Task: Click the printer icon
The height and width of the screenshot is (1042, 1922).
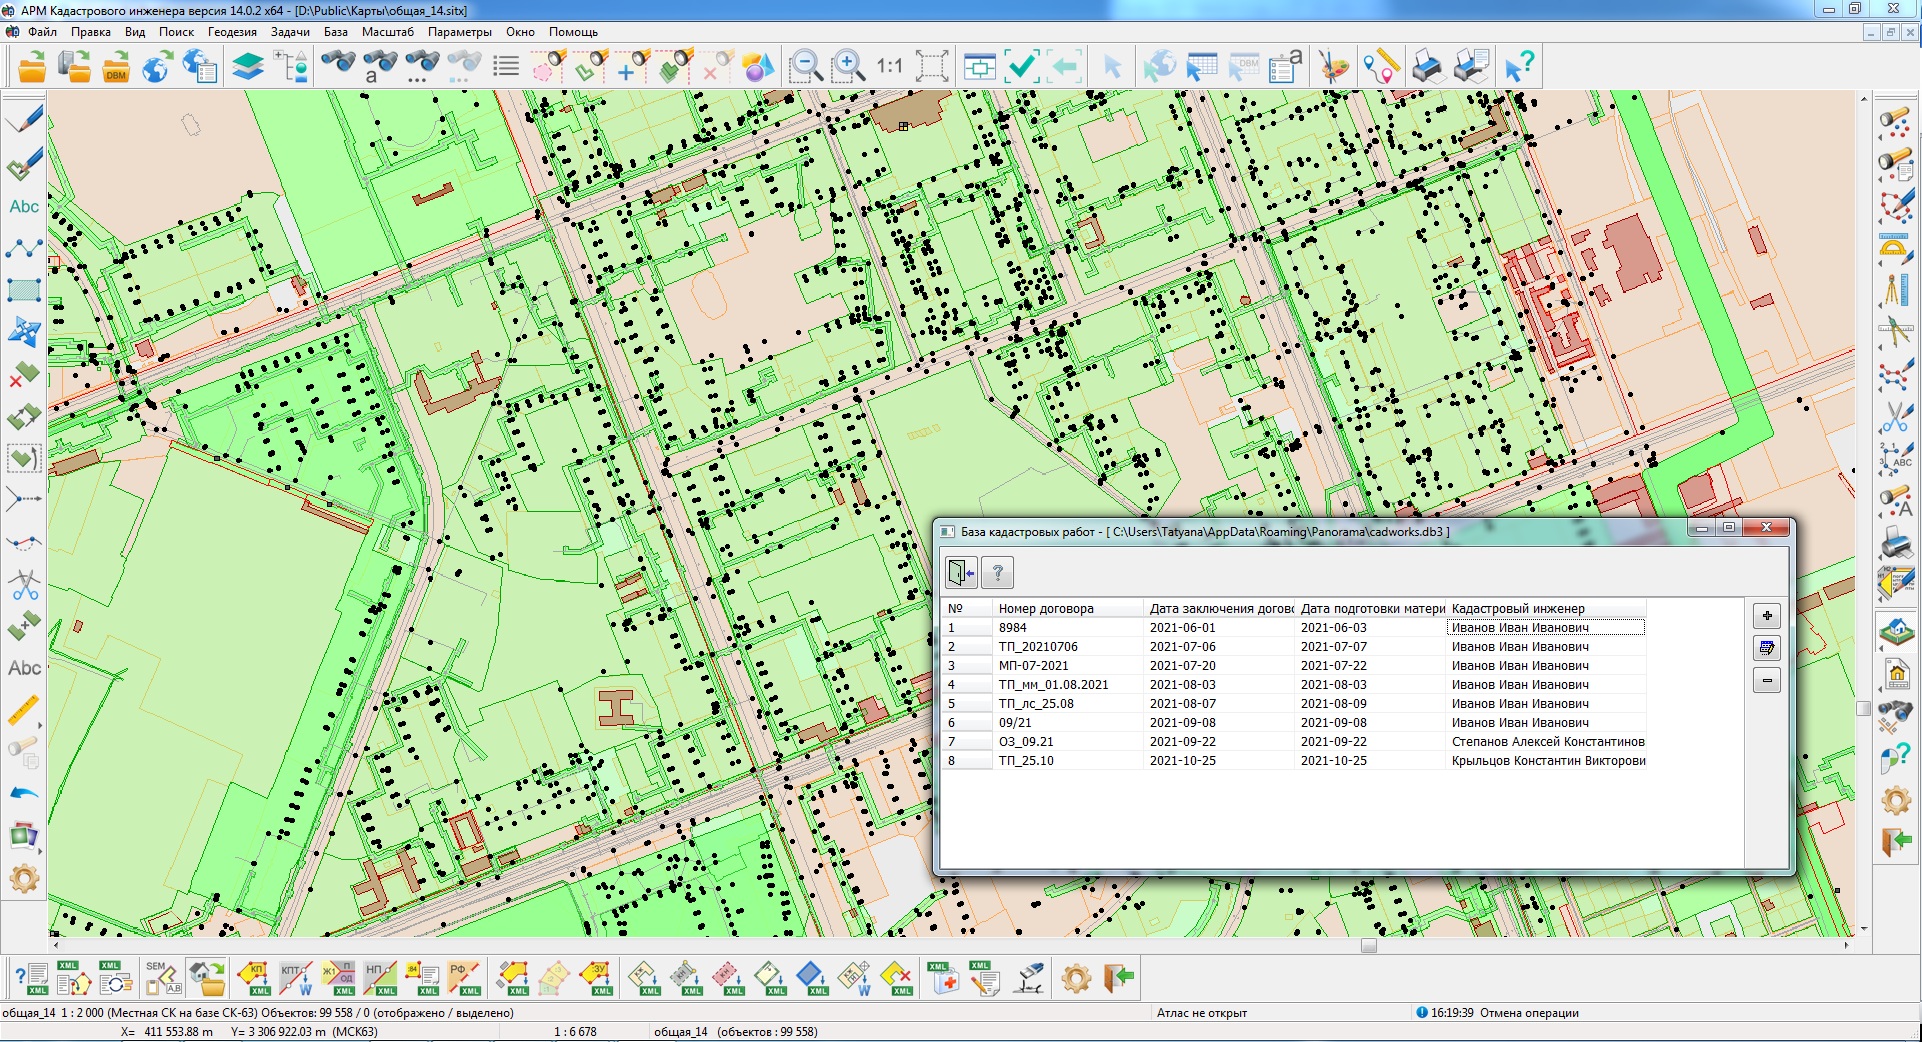Action: point(1429,67)
